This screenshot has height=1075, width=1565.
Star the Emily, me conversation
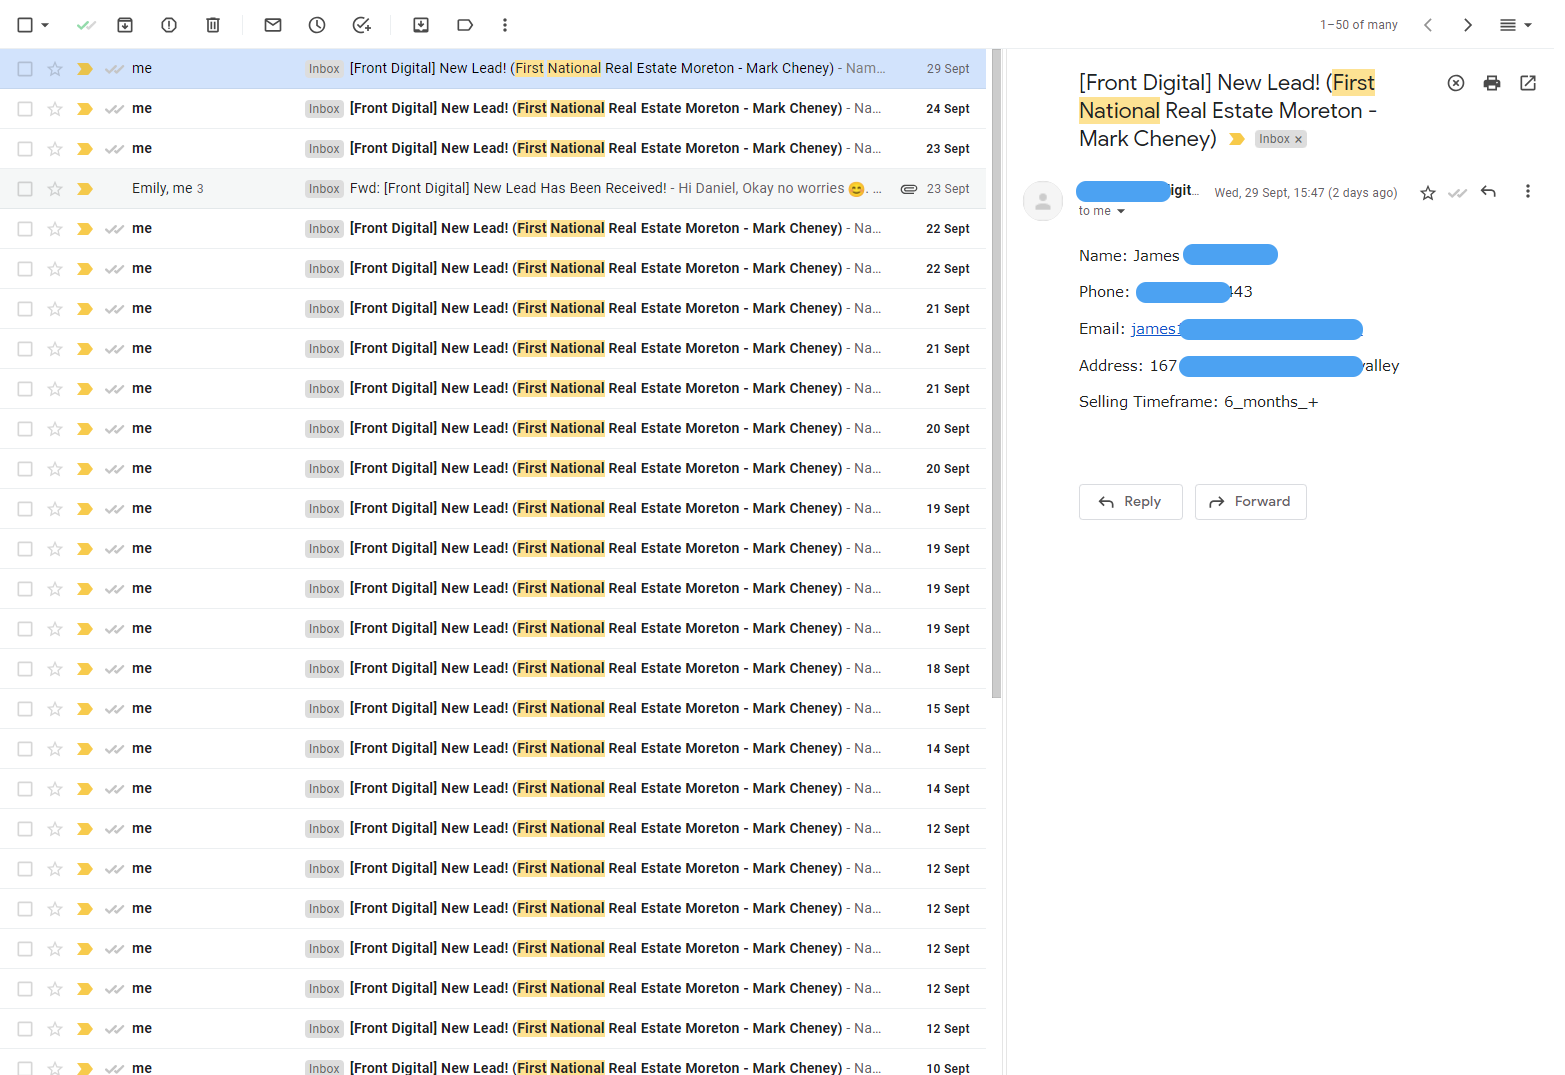(x=55, y=189)
